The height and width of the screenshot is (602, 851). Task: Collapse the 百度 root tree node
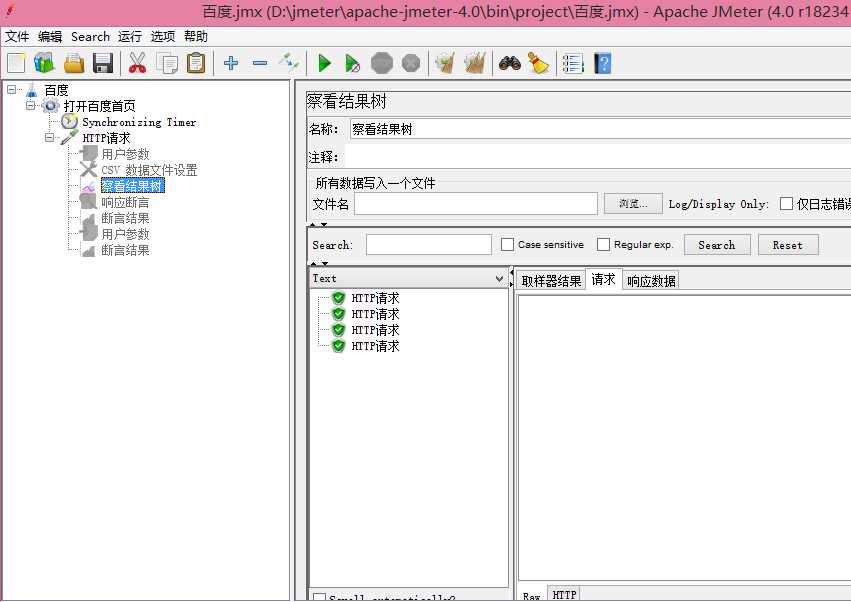[12, 90]
